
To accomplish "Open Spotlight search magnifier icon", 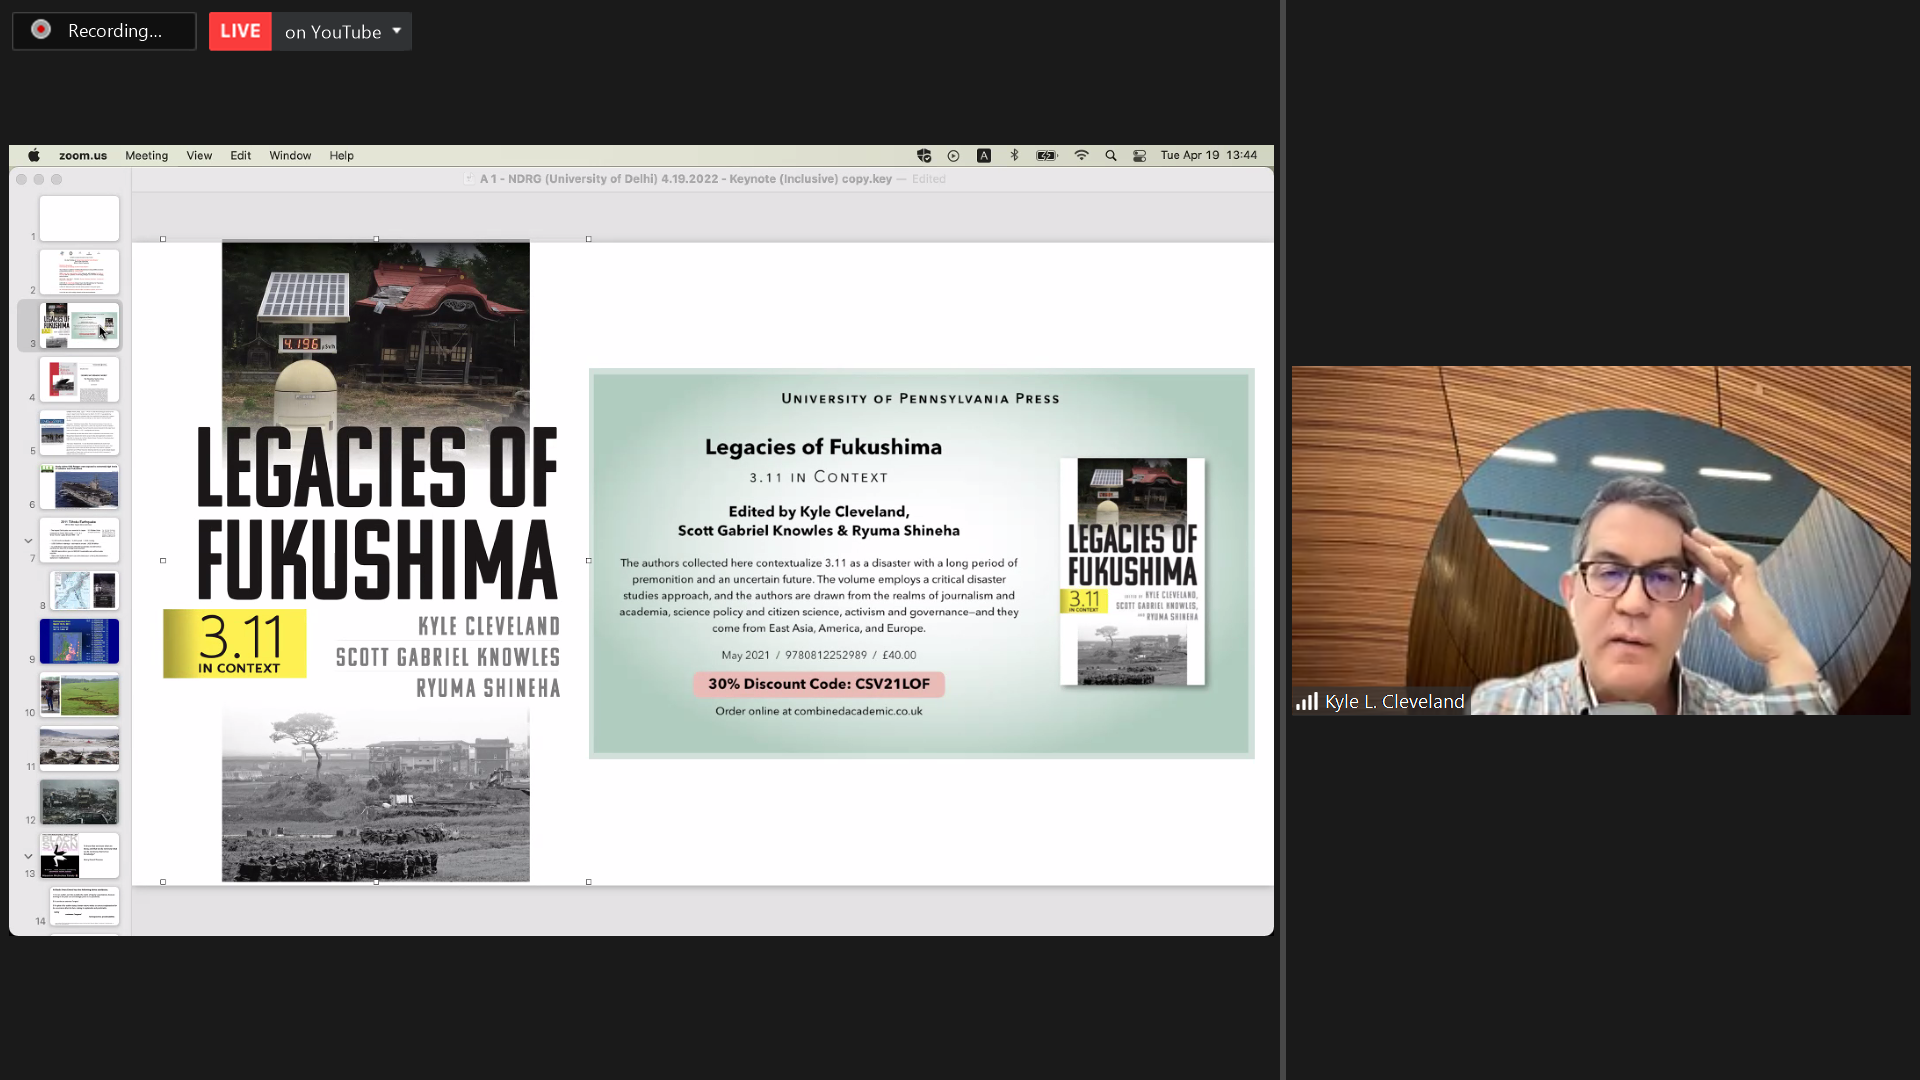I will click(1111, 156).
